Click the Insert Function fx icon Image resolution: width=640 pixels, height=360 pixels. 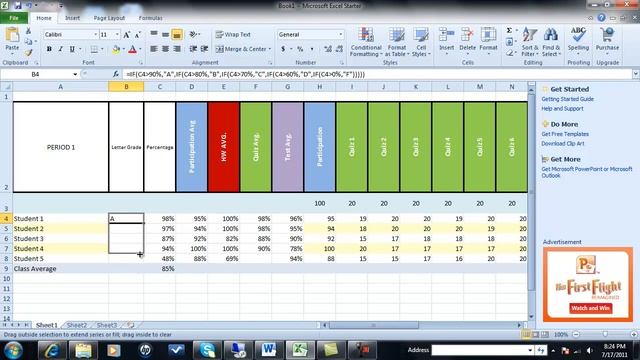(116, 74)
